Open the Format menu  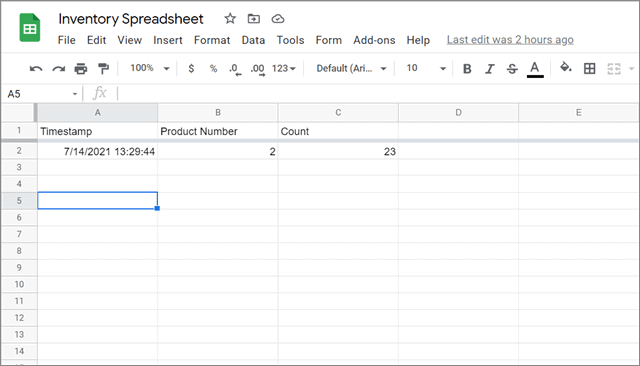(212, 40)
